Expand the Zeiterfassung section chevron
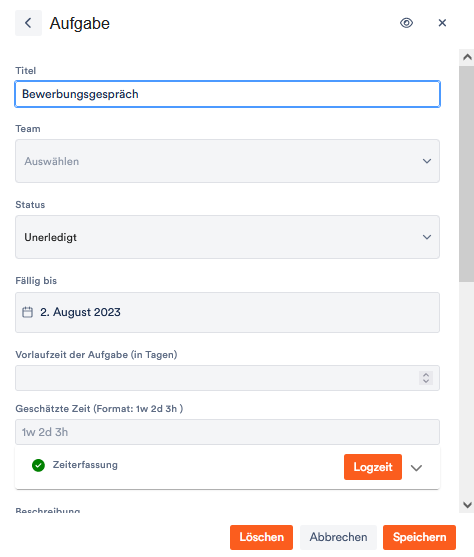474x557 pixels. pyautogui.click(x=416, y=467)
